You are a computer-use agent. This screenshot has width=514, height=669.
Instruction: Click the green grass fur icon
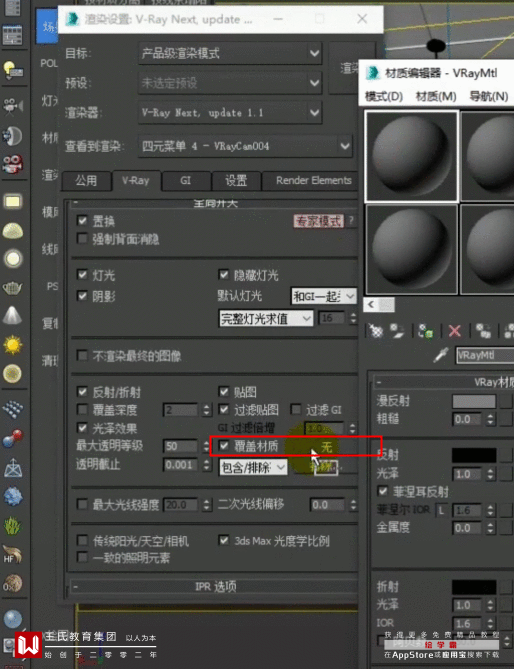pos(12,526)
